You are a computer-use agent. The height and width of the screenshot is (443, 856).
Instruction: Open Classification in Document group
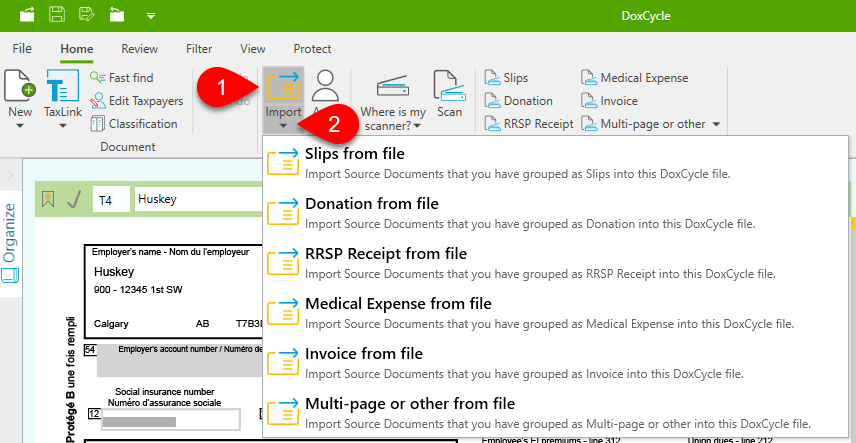click(x=134, y=124)
